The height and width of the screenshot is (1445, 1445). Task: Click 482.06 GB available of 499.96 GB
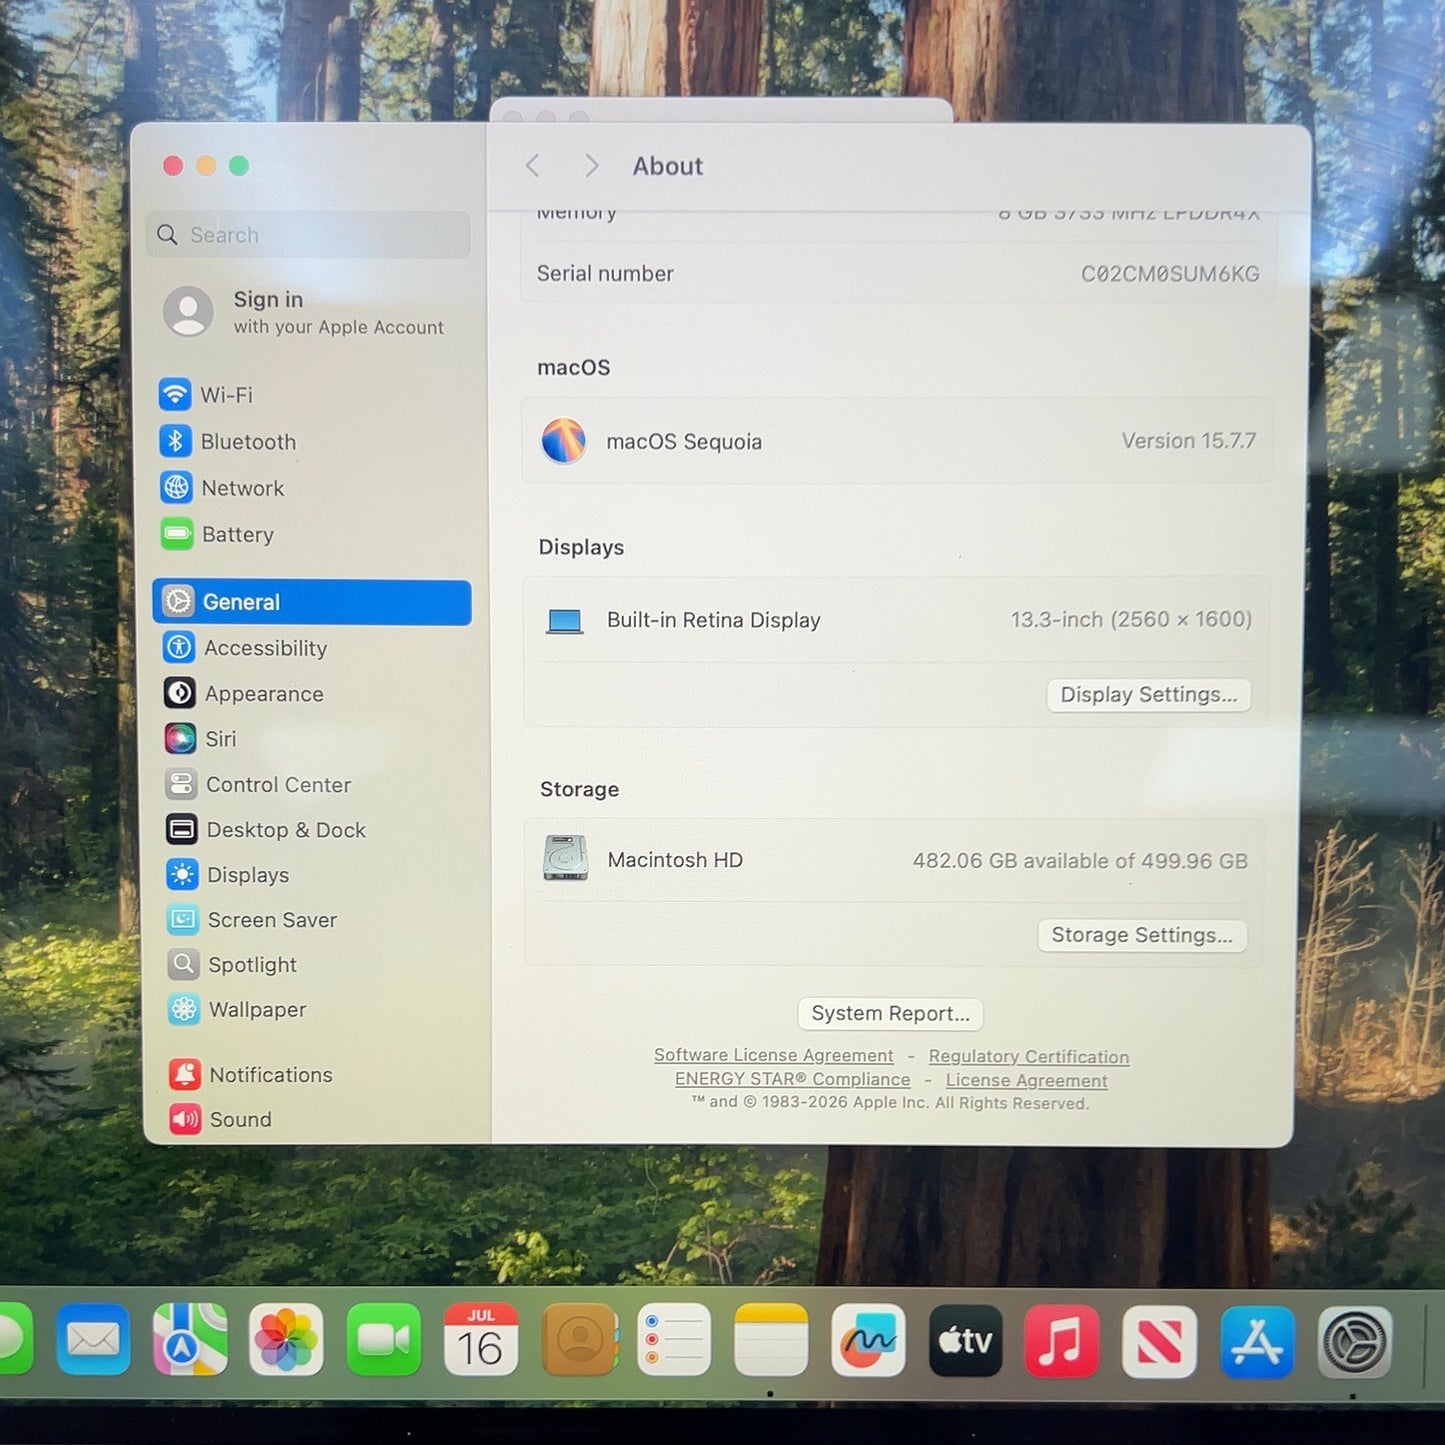coord(1080,861)
